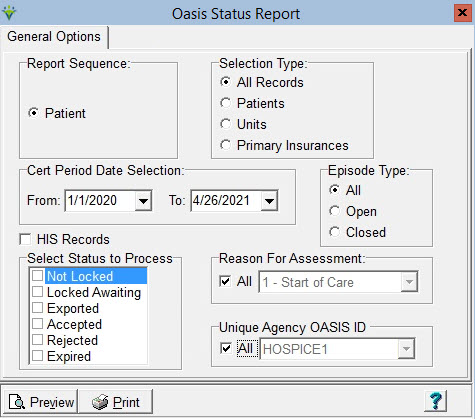Check the Rejected status item
This screenshot has width=475, height=419.
37,340
